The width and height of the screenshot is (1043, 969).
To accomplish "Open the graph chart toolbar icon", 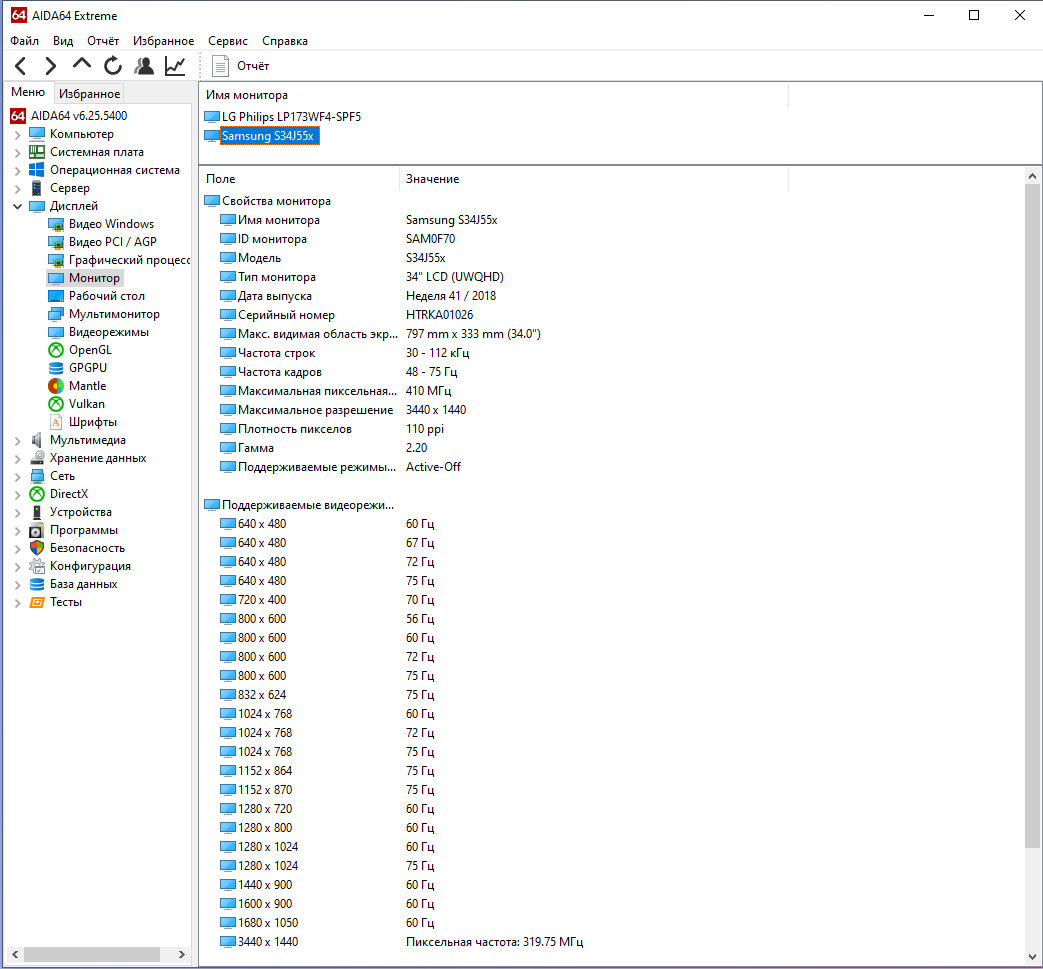I will (x=175, y=66).
